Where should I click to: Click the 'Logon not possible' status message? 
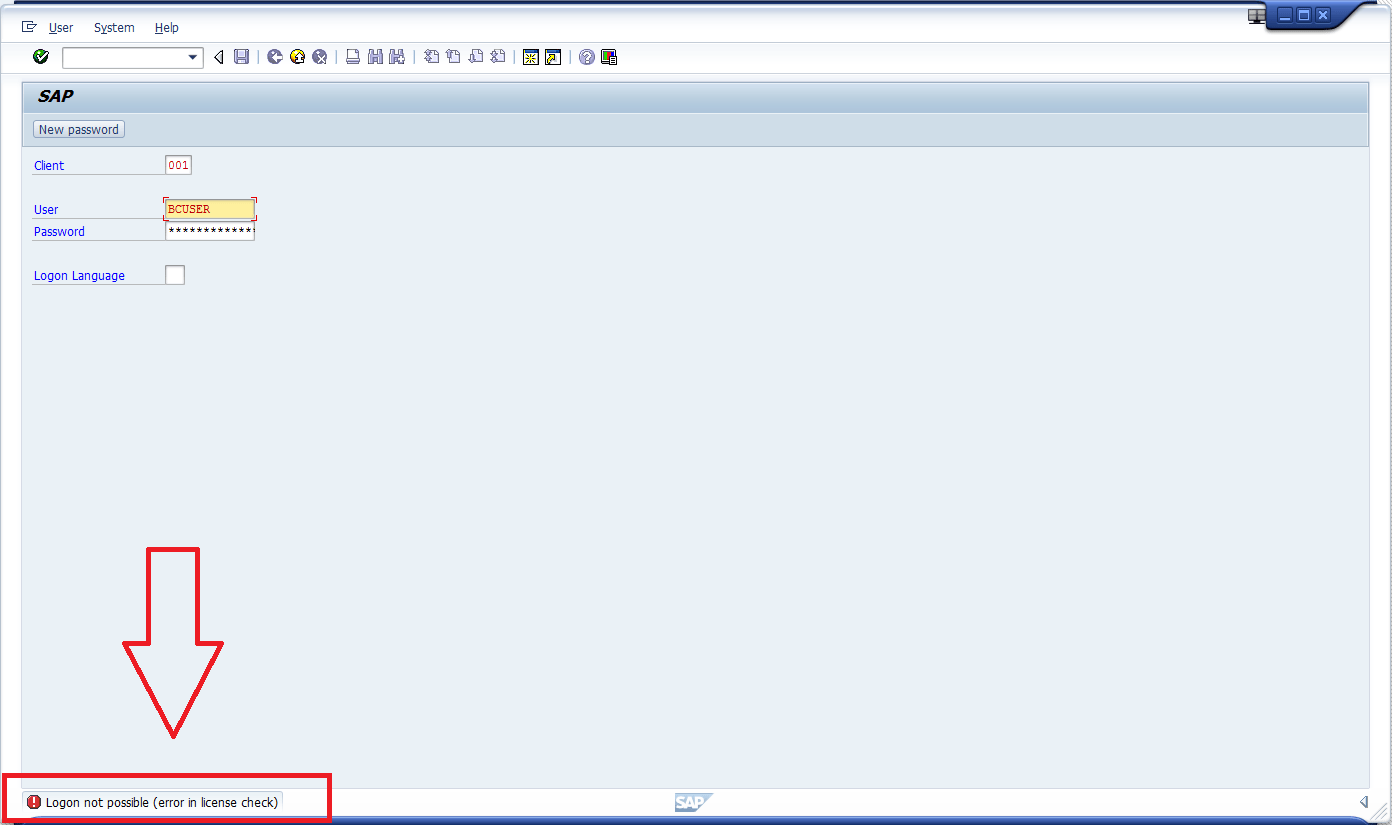162,802
